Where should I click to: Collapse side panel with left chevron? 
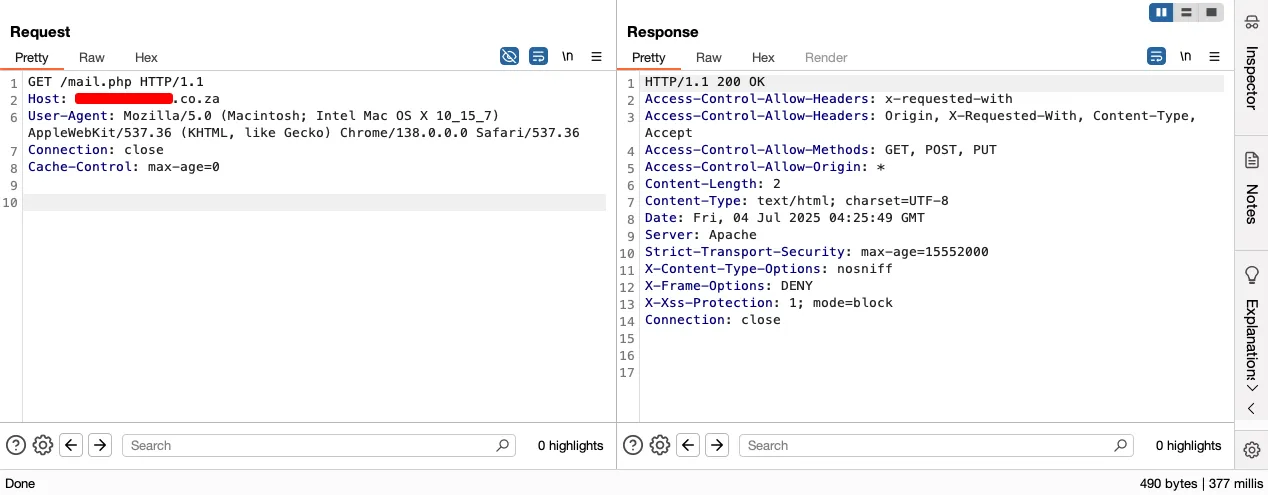click(x=1251, y=409)
